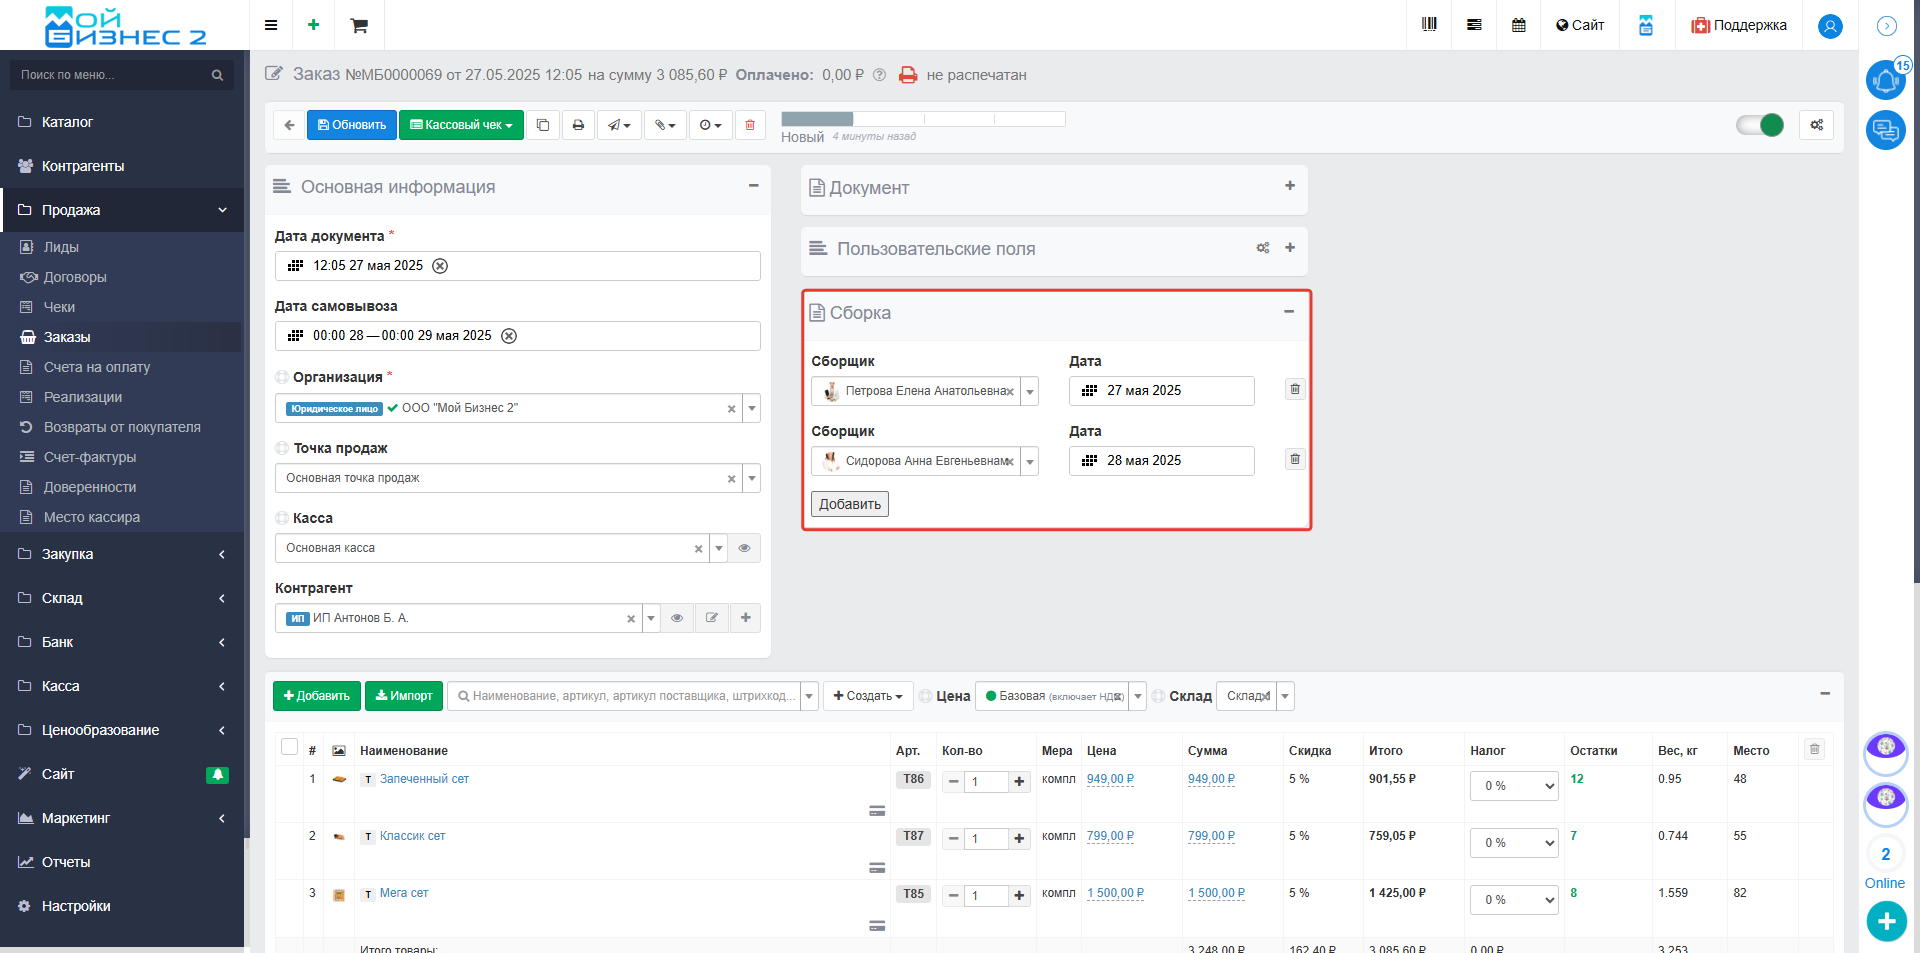Click red printer not-printed status icon
The height and width of the screenshot is (953, 1920).
pos(908,75)
